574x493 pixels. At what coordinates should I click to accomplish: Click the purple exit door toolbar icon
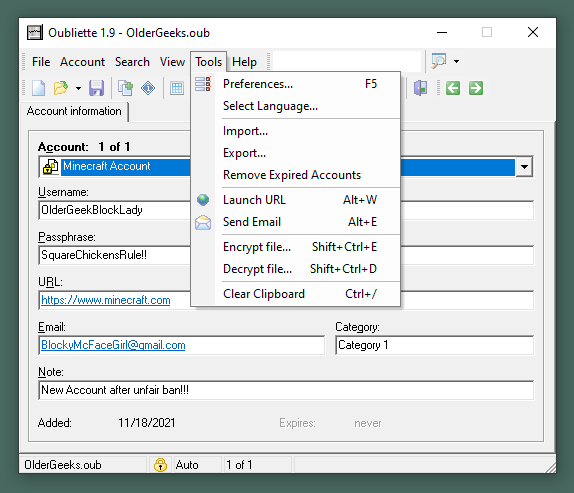(421, 88)
